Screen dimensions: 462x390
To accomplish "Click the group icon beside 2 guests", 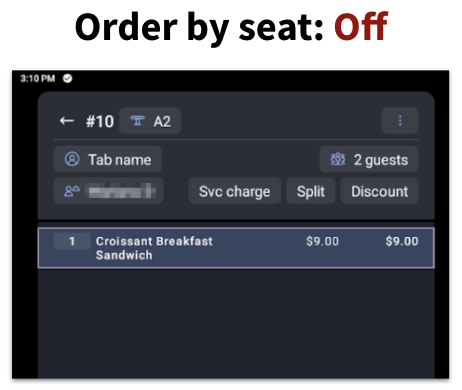I will click(x=338, y=159).
